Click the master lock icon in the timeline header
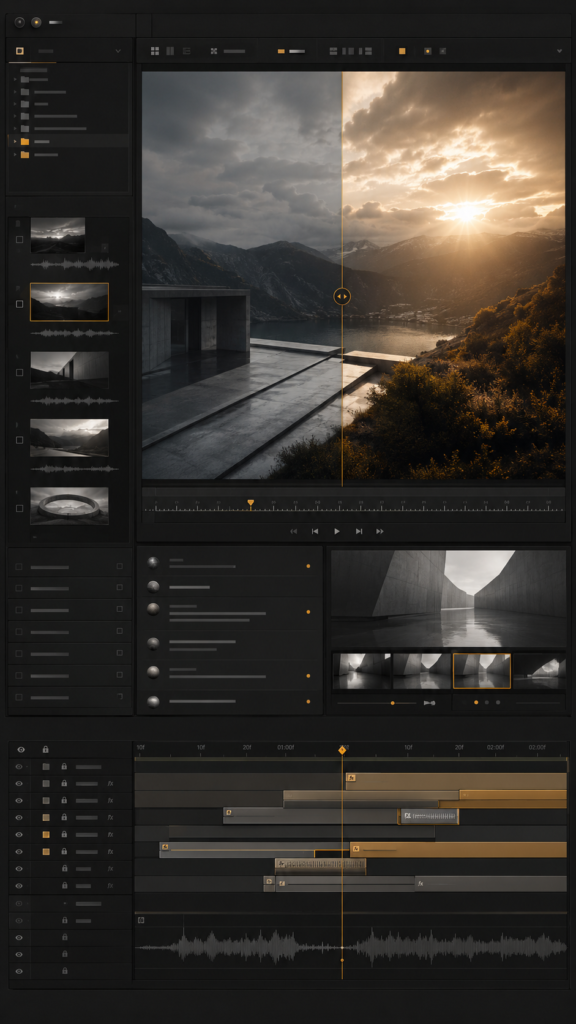Screen dimensions: 576x1024 click(45, 749)
